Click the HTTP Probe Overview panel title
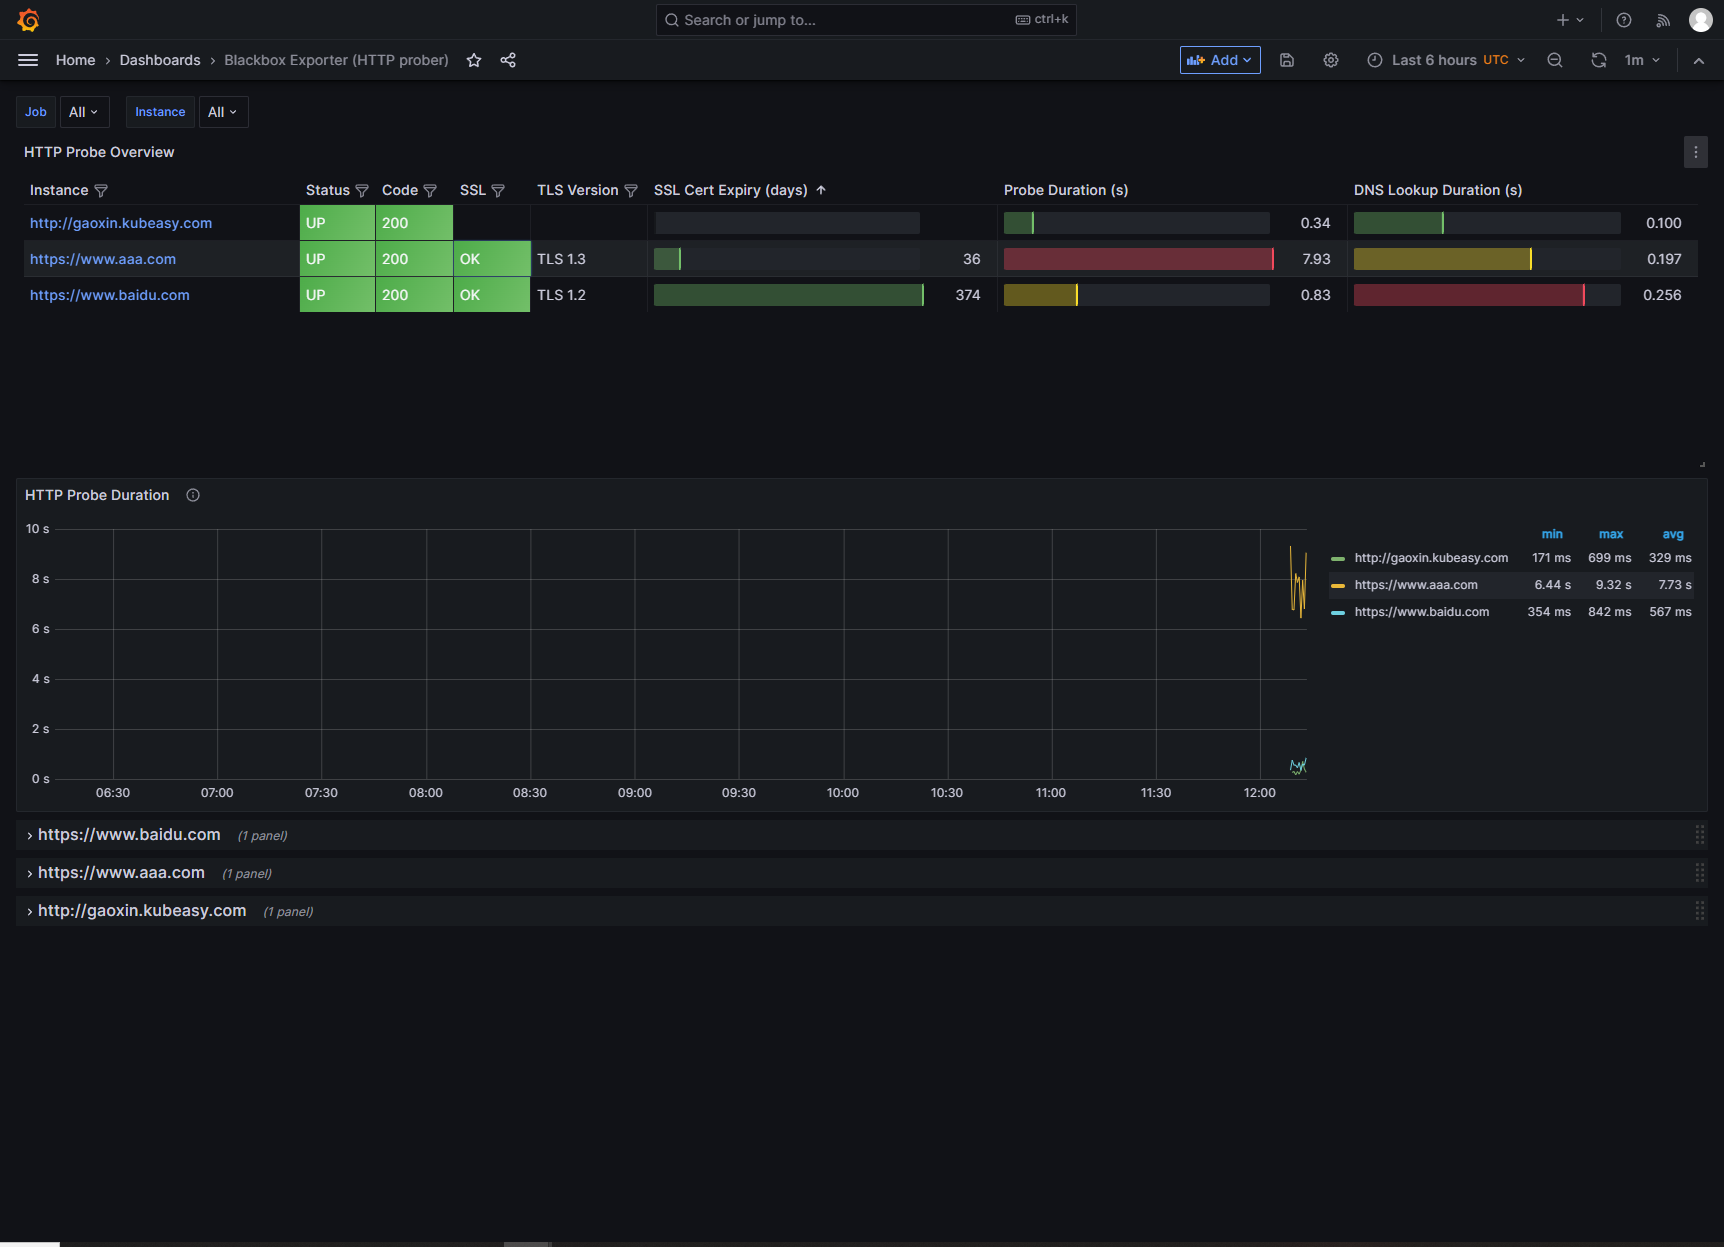Image resolution: width=1724 pixels, height=1247 pixels. 99,152
